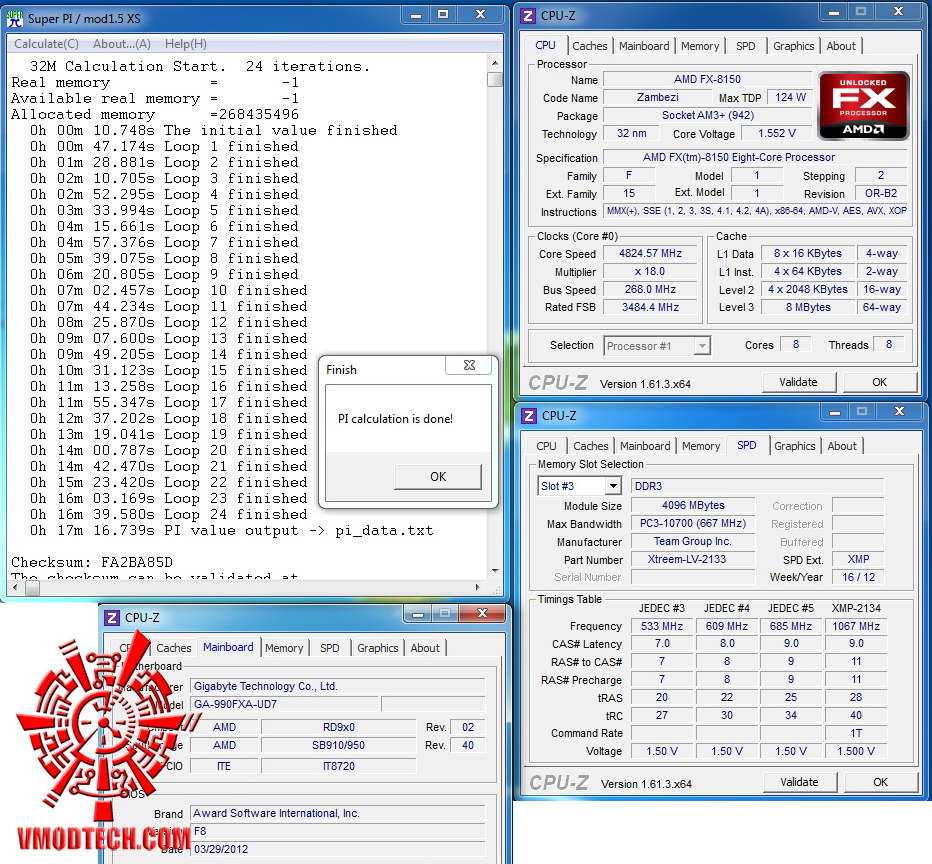This screenshot has height=864, width=932.
Task: Click the Specification field AMD FX(tm)-8150
Action: click(755, 157)
